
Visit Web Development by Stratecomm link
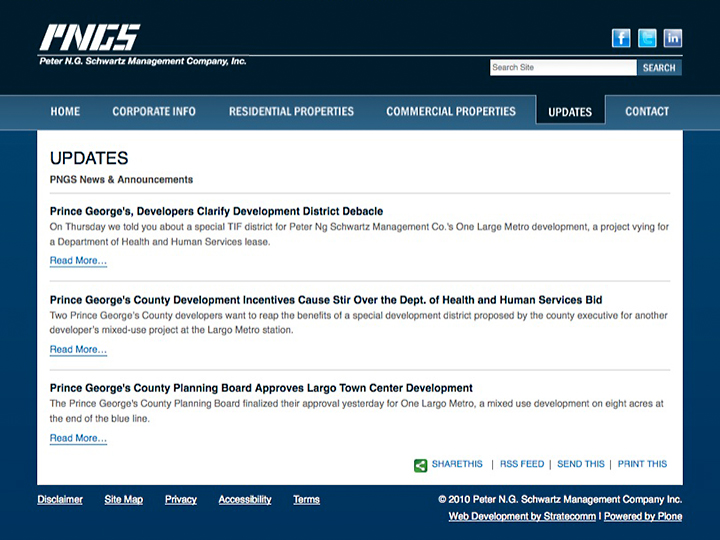(522, 516)
